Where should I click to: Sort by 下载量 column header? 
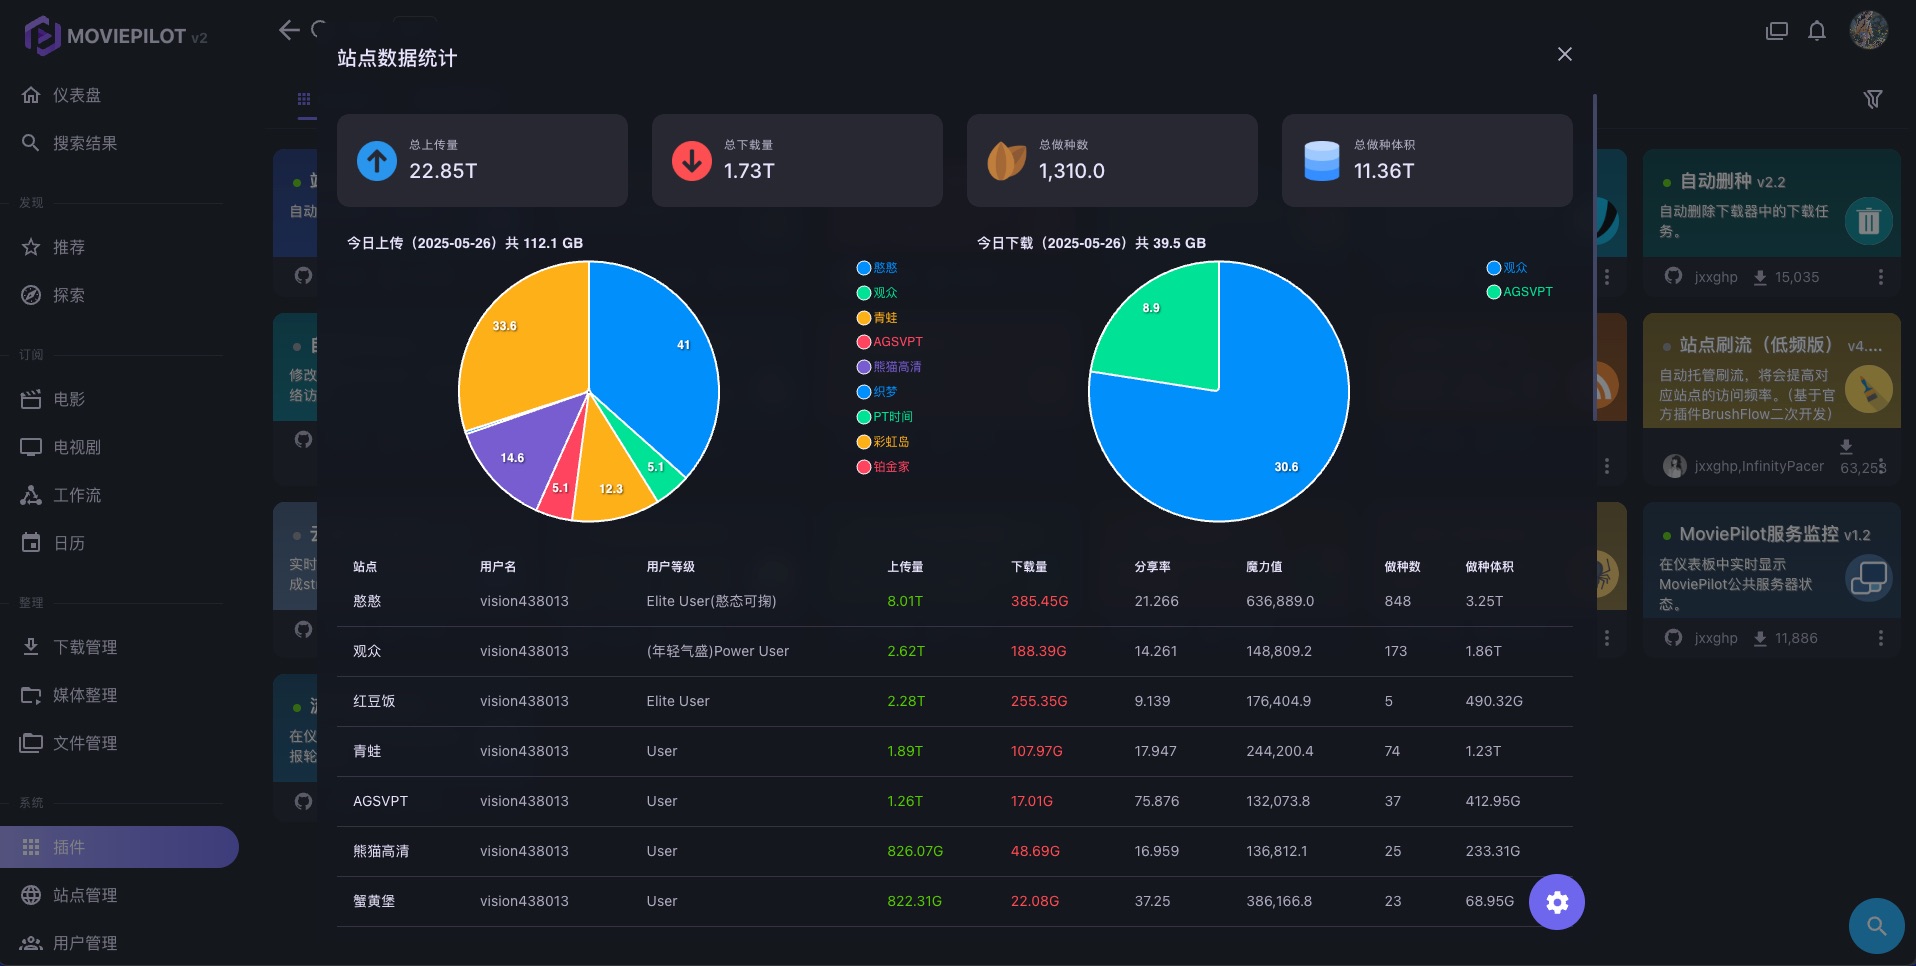[1029, 567]
